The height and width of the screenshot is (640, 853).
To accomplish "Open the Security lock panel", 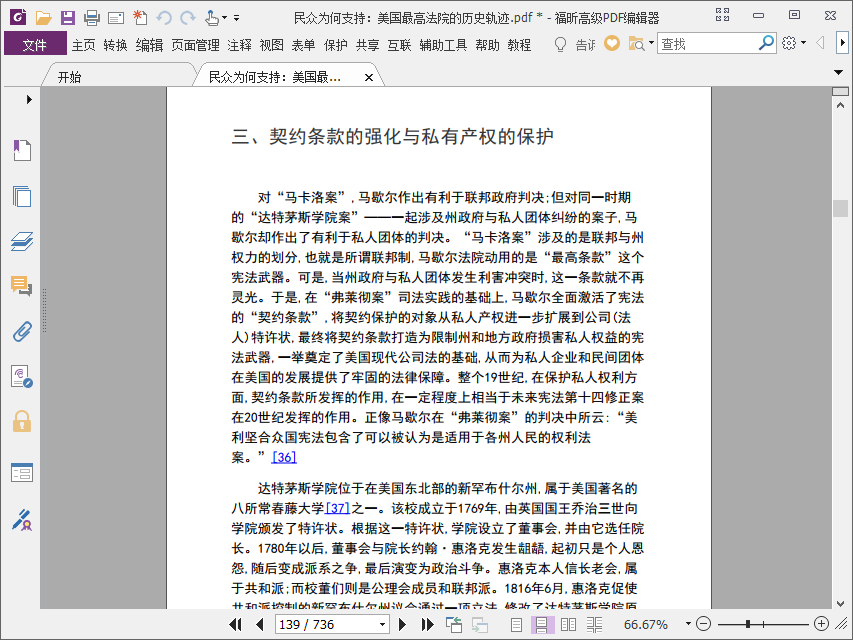I will click(22, 422).
